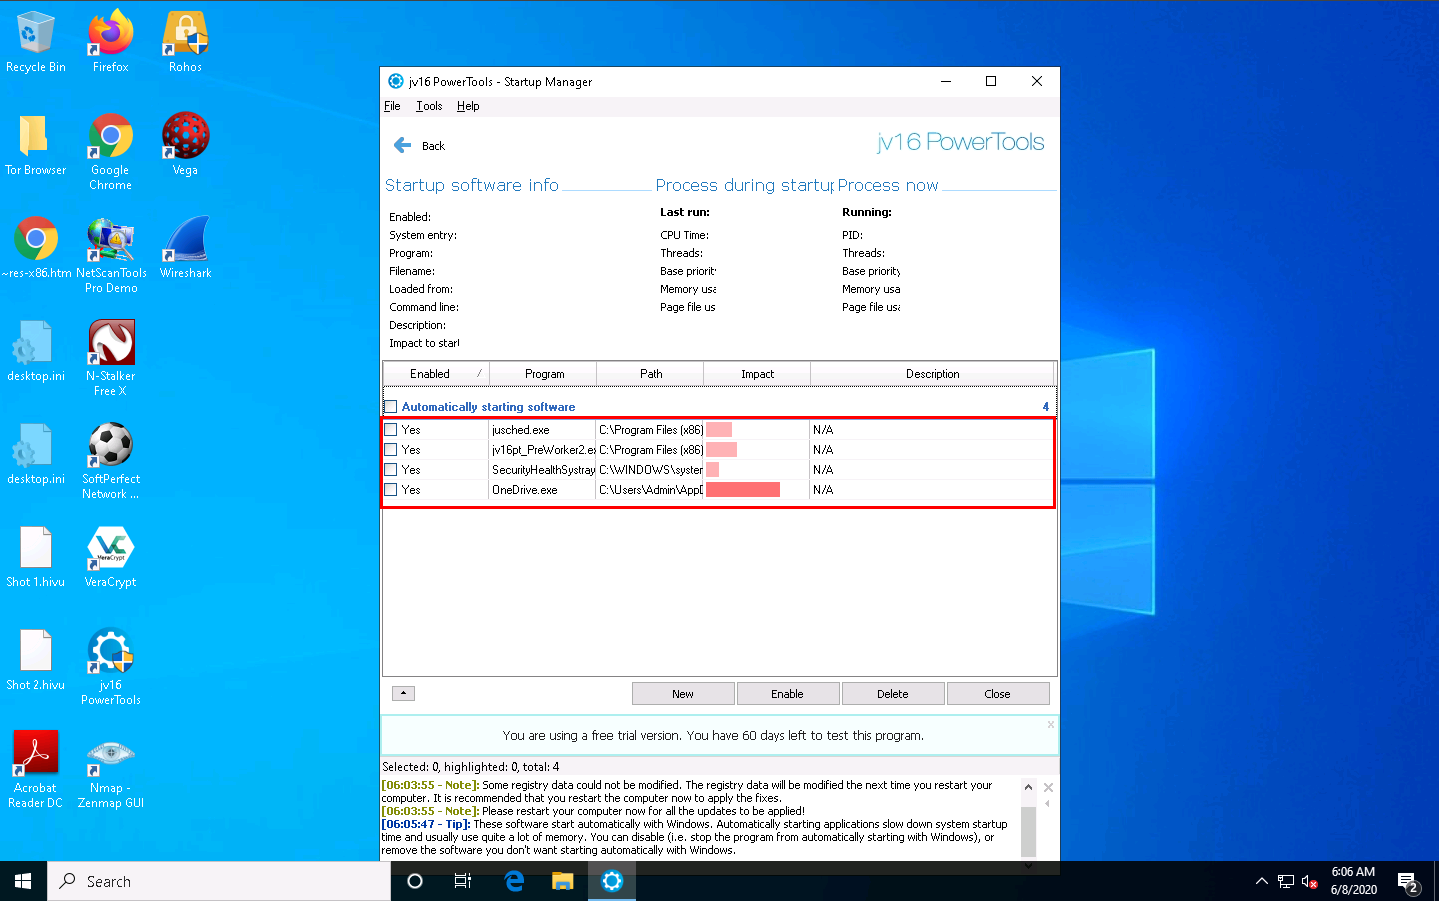
Task: Select the SecurityHealthSystray program name
Action: (543, 470)
